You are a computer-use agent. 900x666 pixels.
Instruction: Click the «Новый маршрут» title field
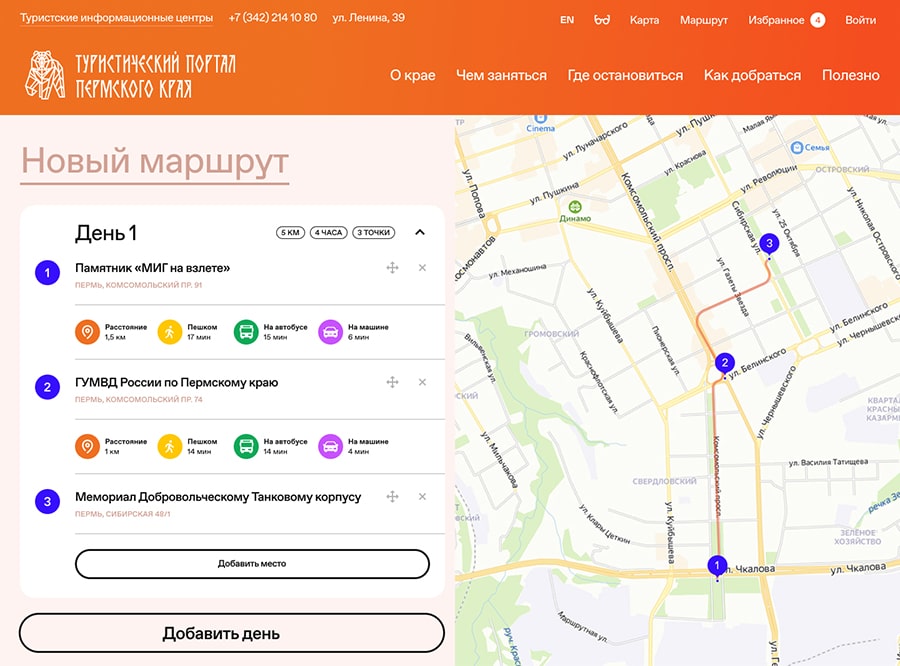(x=155, y=161)
